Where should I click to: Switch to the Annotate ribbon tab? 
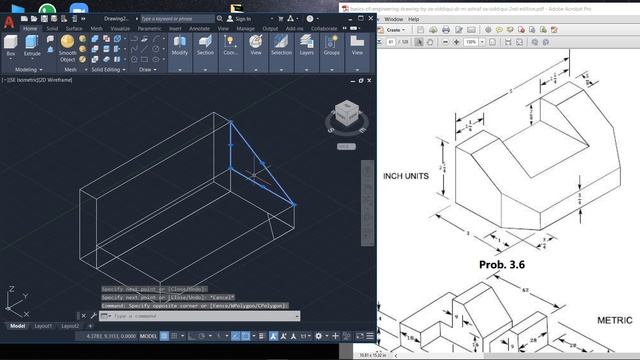(199, 29)
